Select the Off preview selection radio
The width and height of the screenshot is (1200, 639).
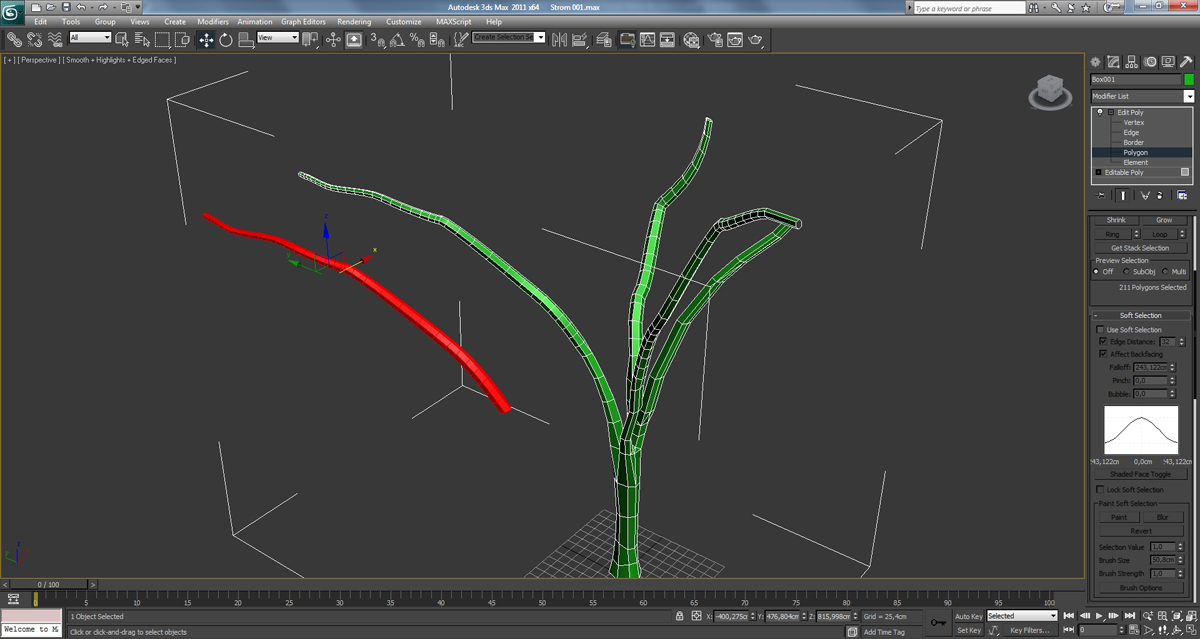point(1098,272)
